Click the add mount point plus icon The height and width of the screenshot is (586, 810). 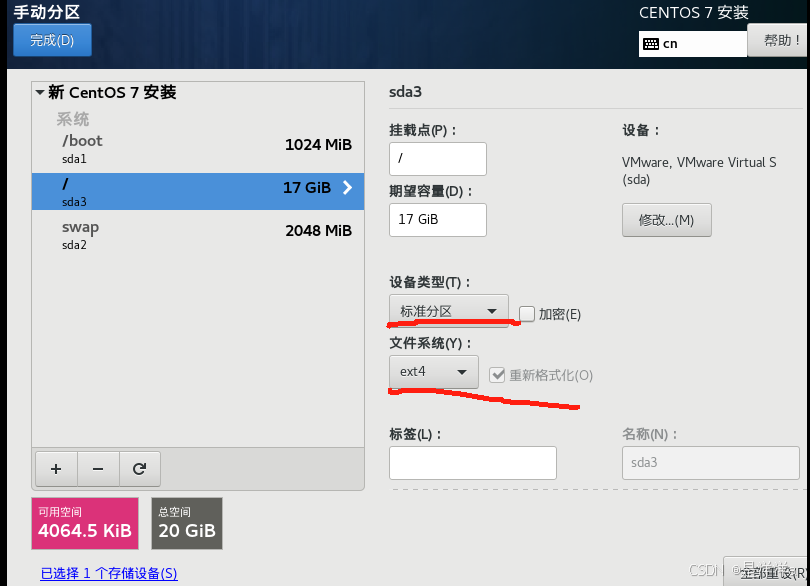[56, 469]
